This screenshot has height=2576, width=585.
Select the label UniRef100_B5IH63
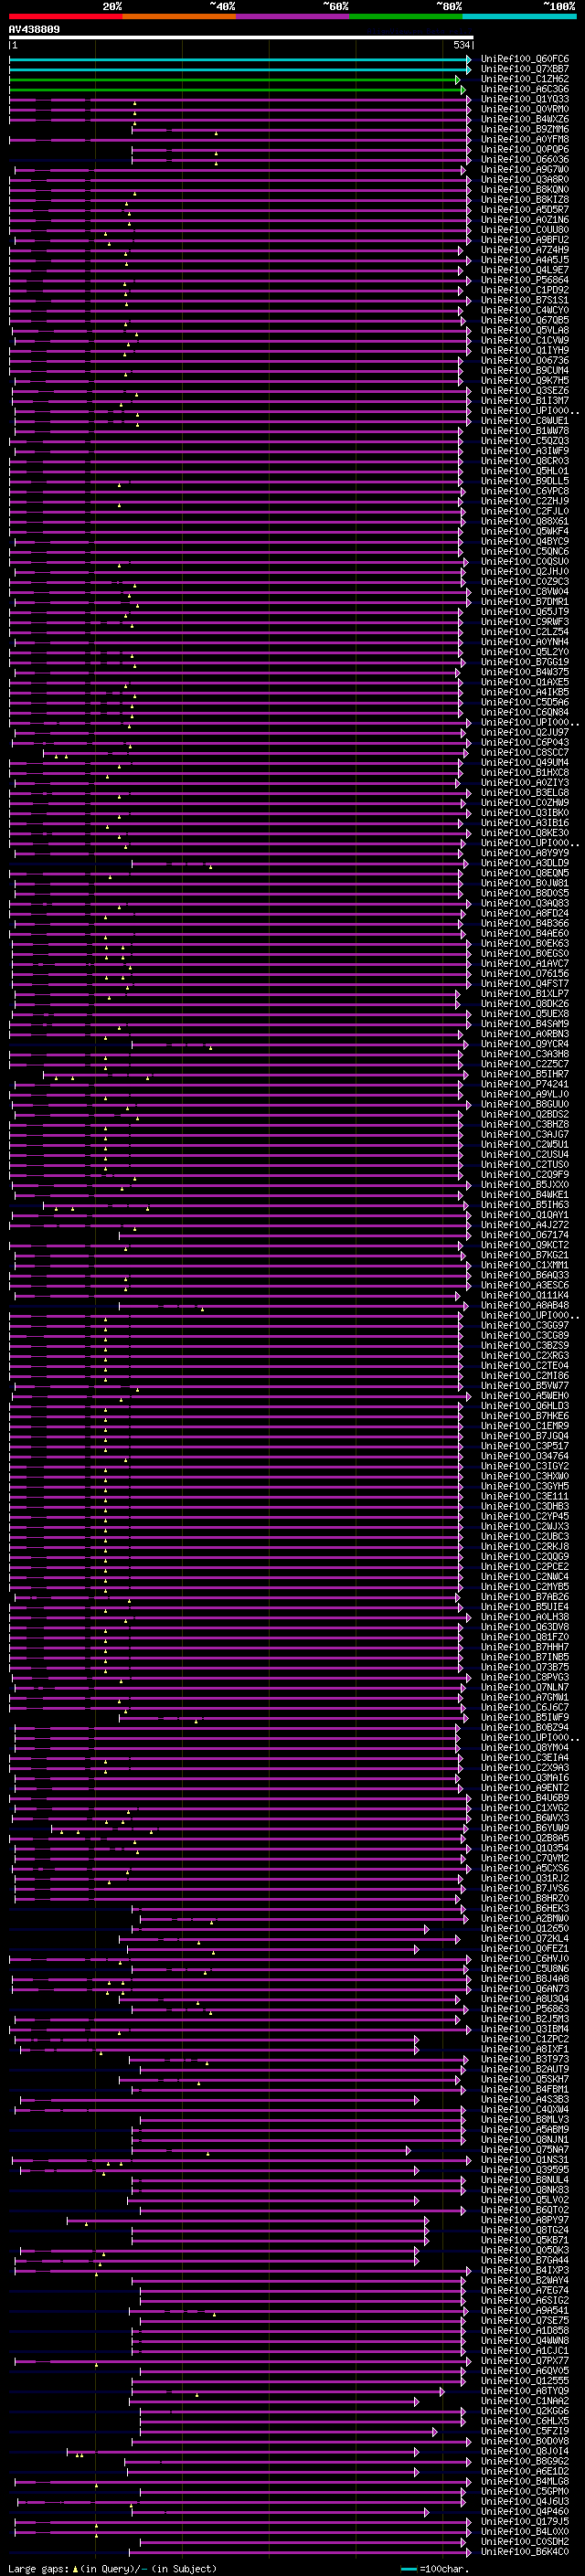(525, 1205)
